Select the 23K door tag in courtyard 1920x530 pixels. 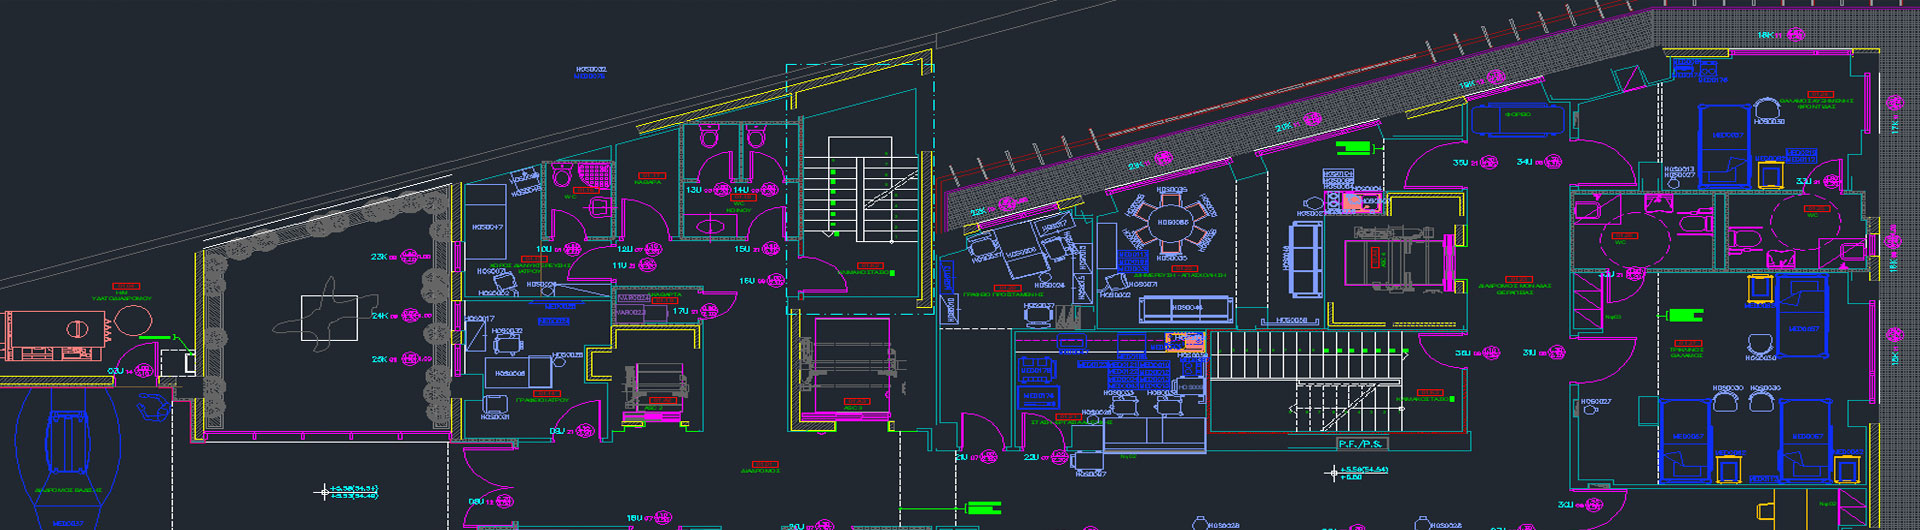[380, 257]
